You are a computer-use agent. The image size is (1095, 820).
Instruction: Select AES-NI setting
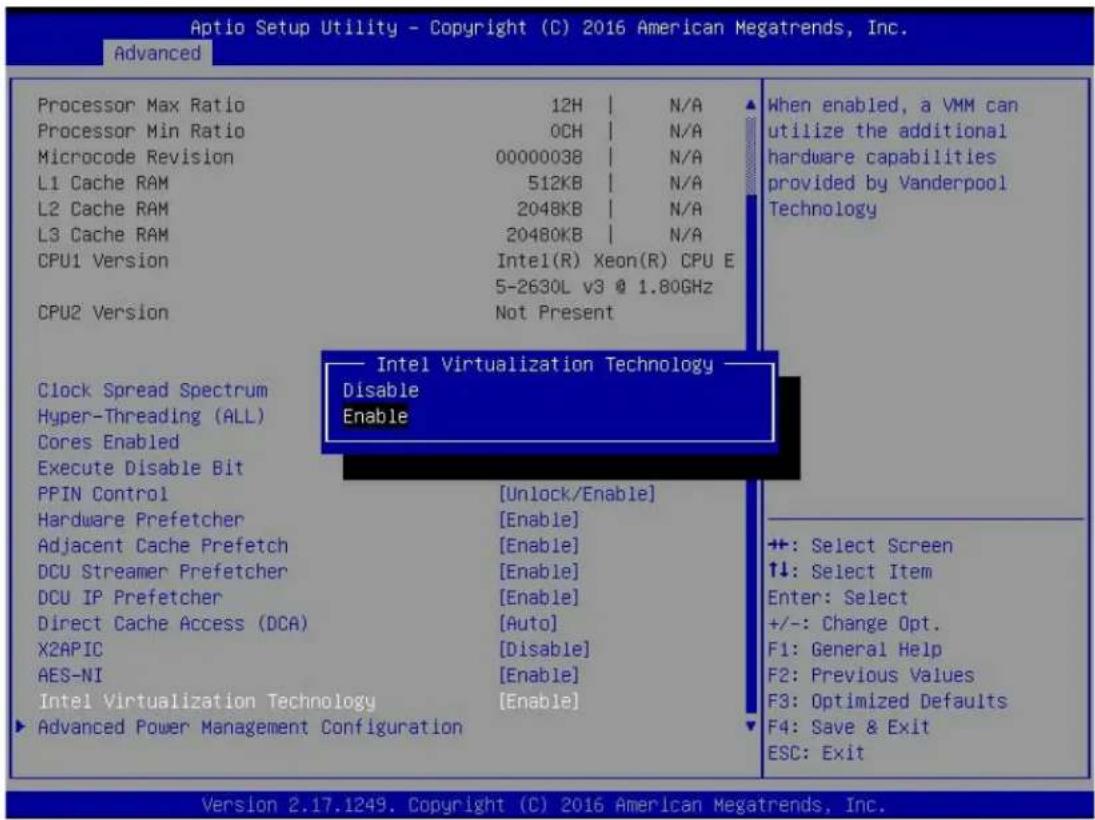(70, 675)
